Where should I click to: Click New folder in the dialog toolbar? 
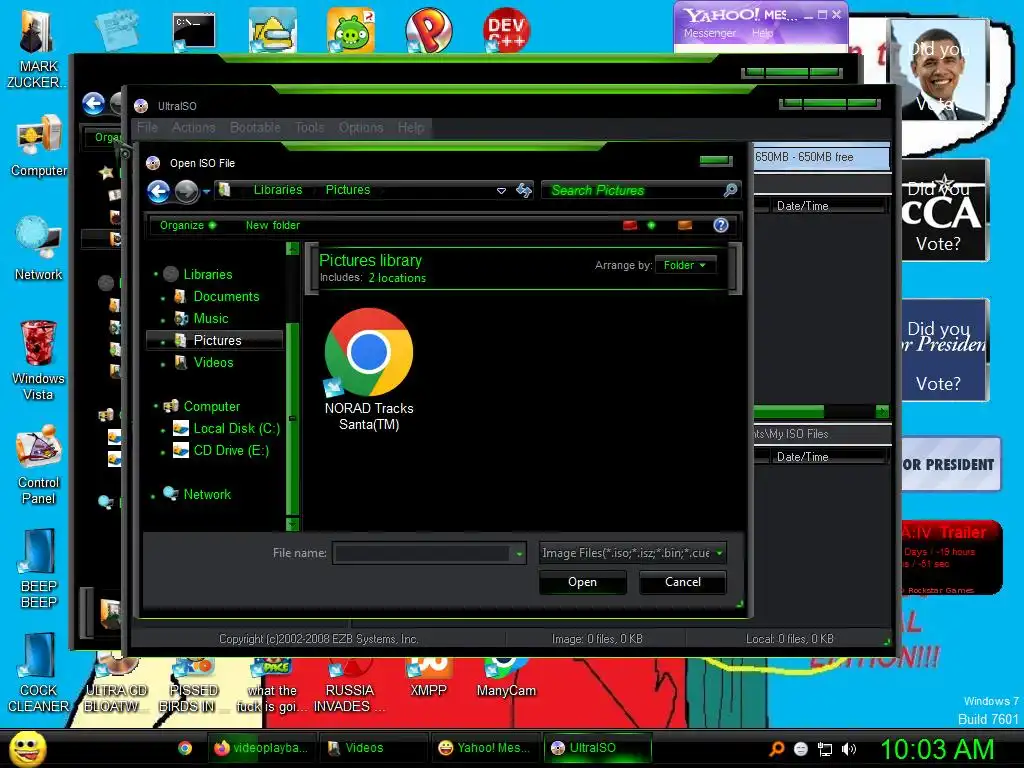coord(272,225)
